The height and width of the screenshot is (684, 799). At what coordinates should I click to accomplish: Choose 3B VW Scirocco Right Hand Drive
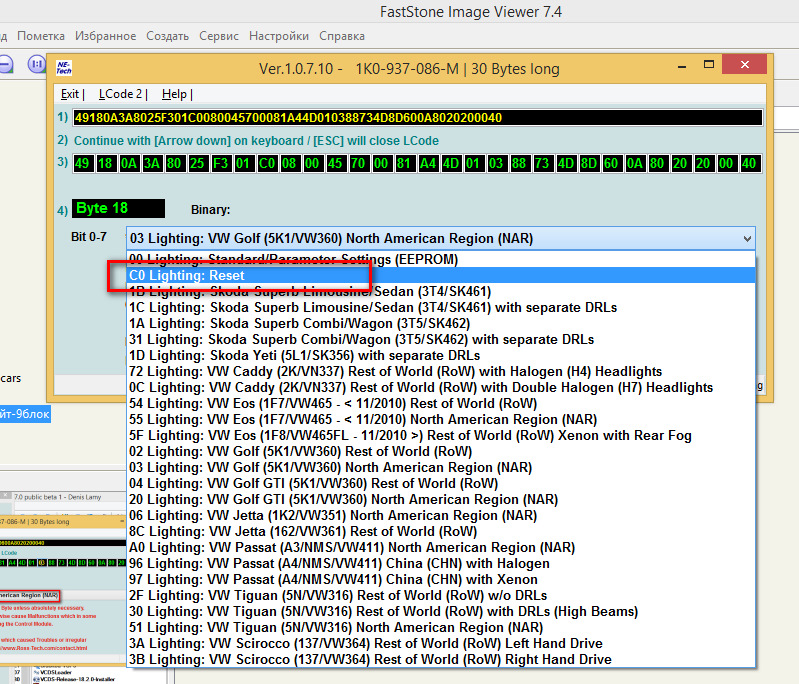click(441, 659)
